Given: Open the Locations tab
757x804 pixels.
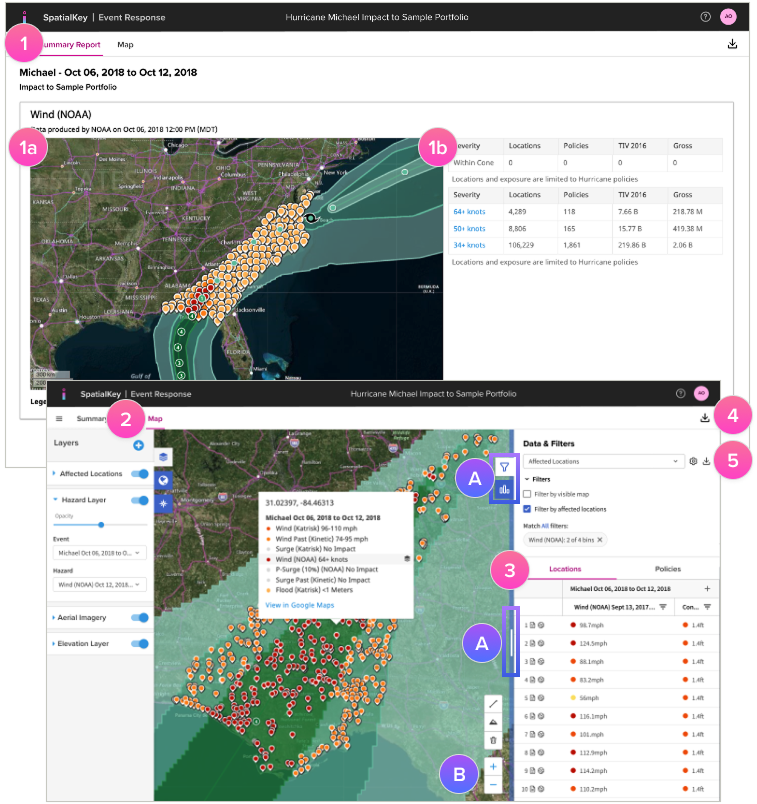Looking at the screenshot, I should [565, 569].
